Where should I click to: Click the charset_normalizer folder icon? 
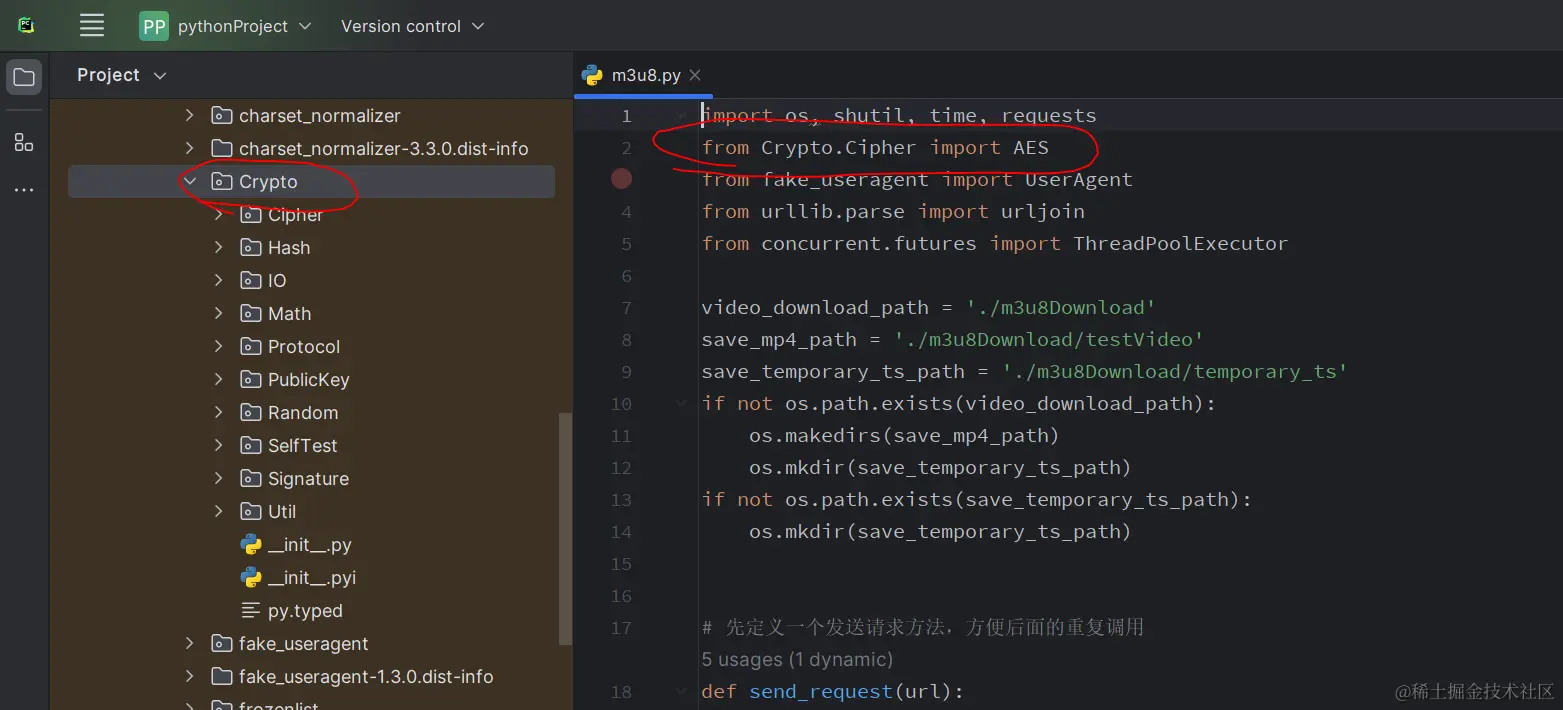(x=222, y=116)
